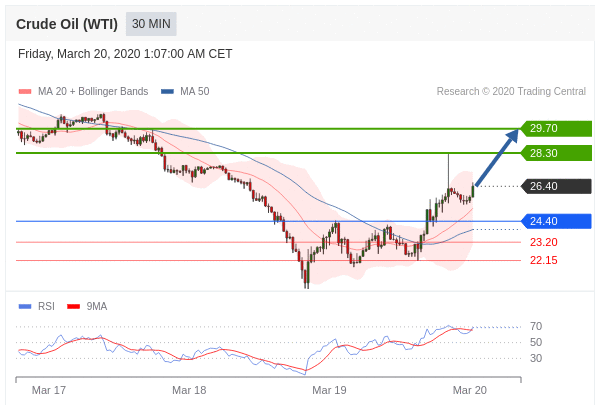Click the 29.70 green resistance label
The height and width of the screenshot is (411, 600).
tap(556, 128)
